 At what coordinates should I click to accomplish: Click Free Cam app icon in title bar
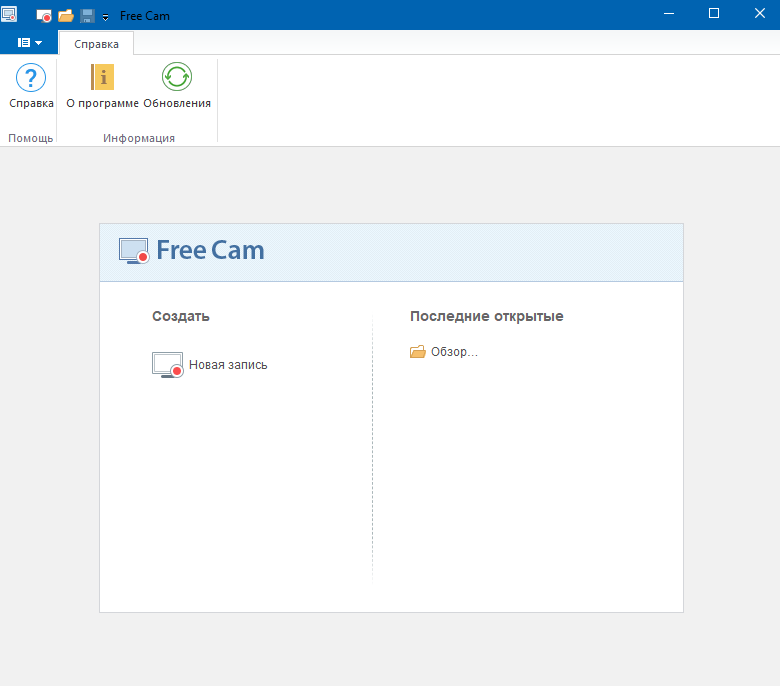click(x=9, y=14)
